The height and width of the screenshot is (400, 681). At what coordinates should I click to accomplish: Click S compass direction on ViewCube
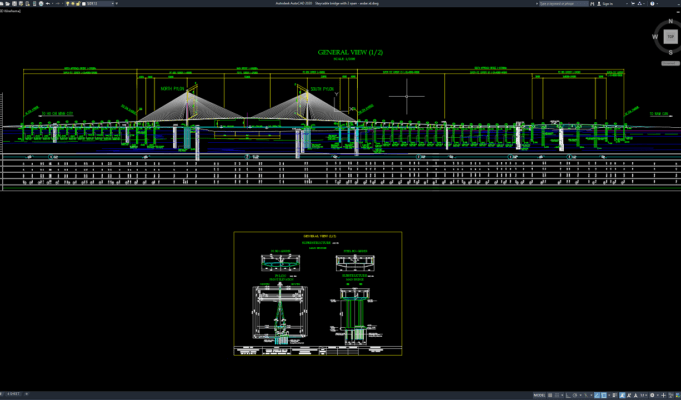point(671,53)
